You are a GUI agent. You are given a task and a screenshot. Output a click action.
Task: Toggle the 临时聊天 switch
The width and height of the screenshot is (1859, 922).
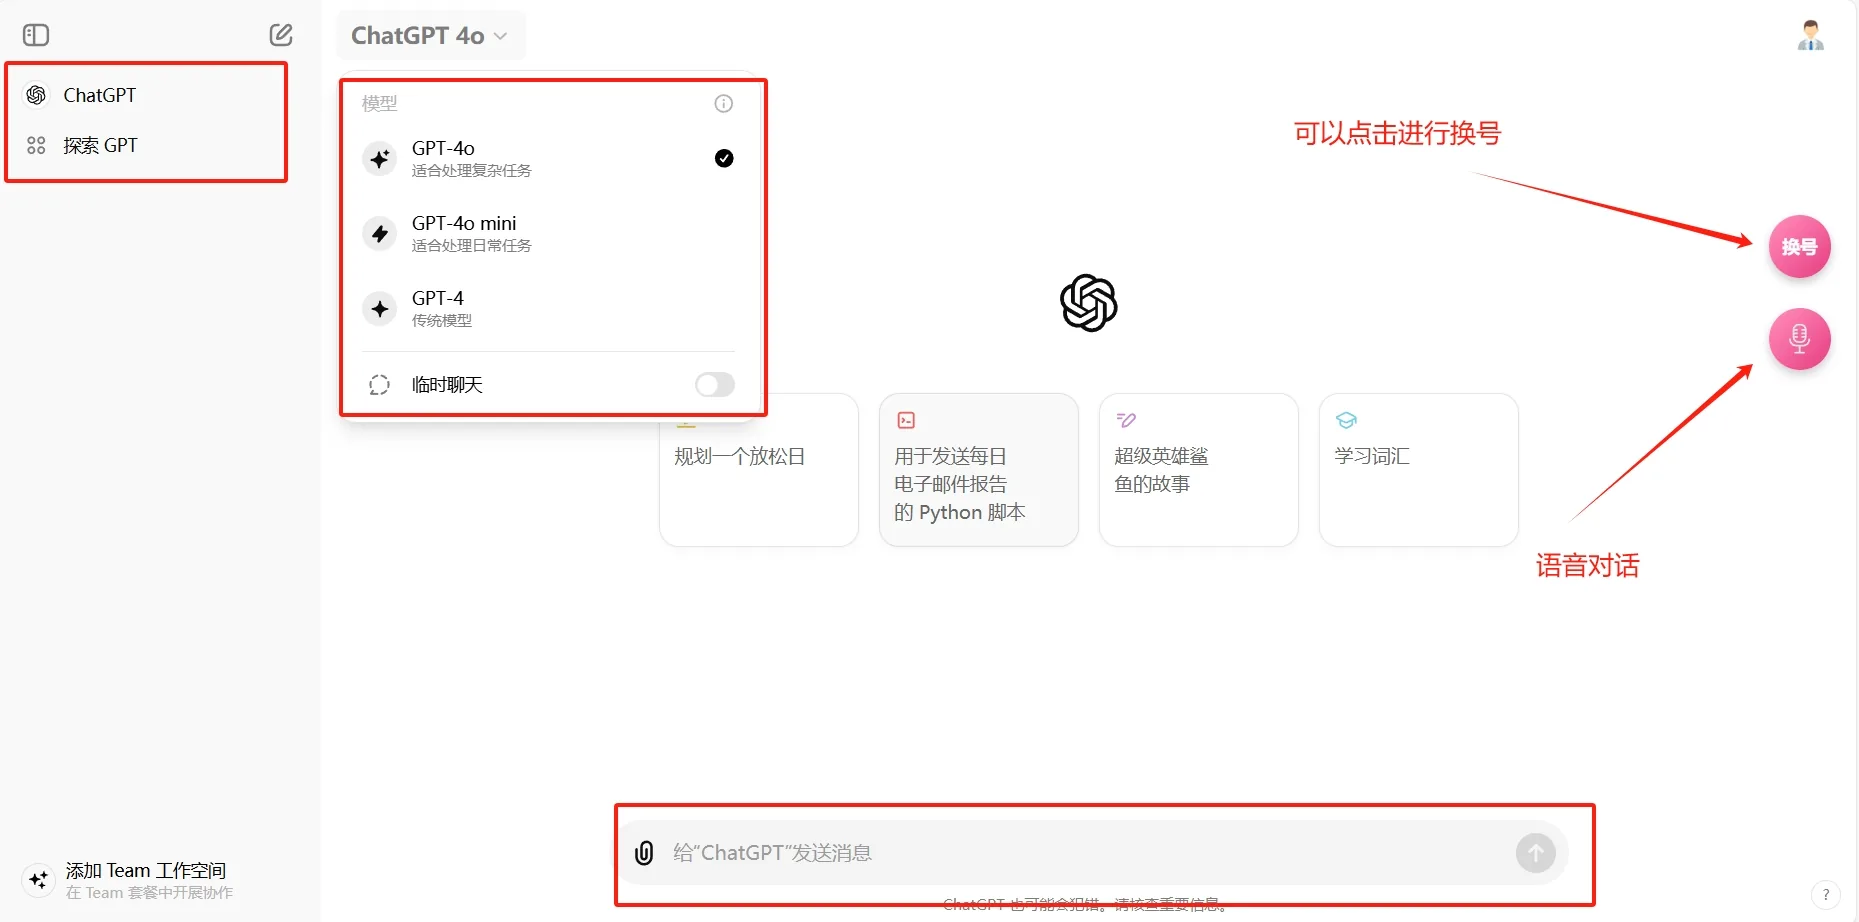click(715, 385)
